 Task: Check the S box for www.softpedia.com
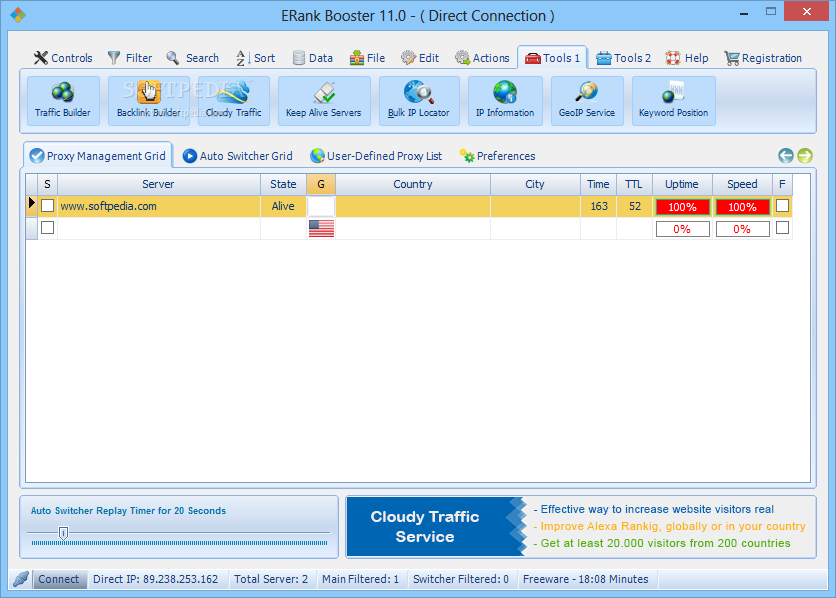[x=47, y=206]
